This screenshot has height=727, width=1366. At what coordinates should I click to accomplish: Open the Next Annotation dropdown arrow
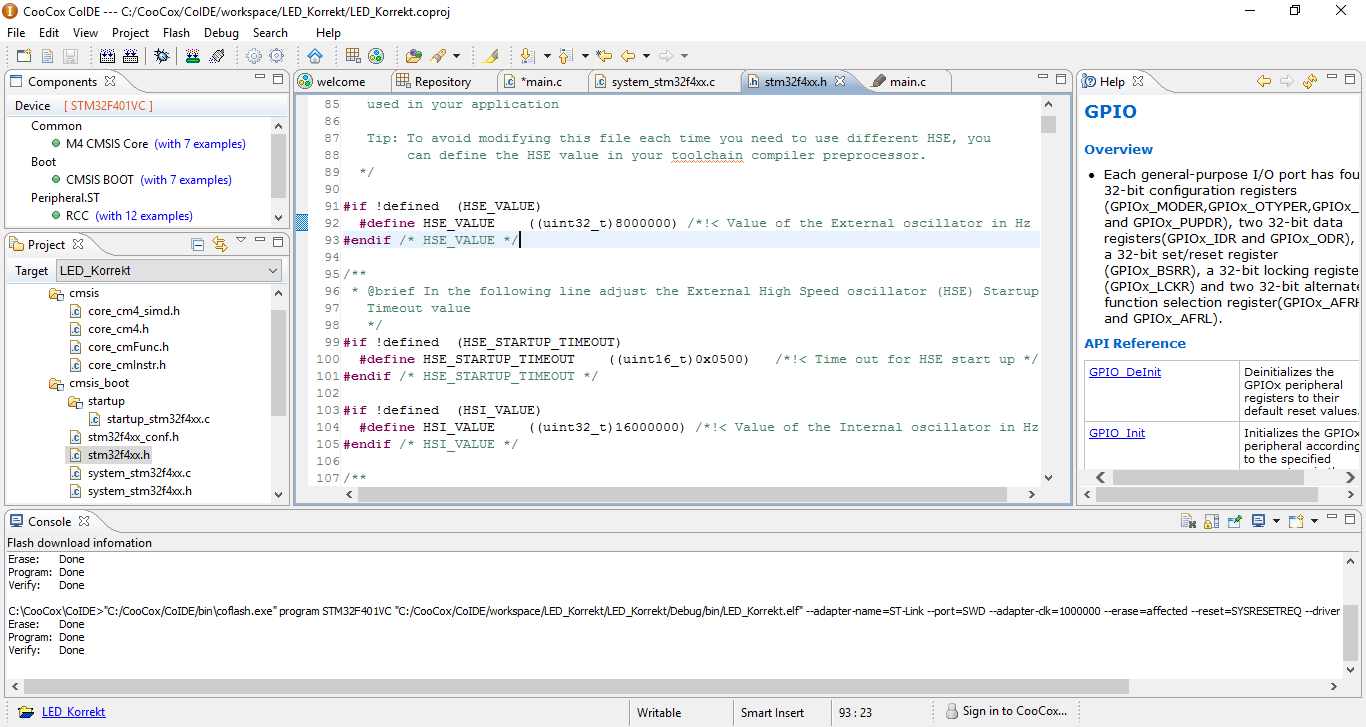click(x=545, y=56)
